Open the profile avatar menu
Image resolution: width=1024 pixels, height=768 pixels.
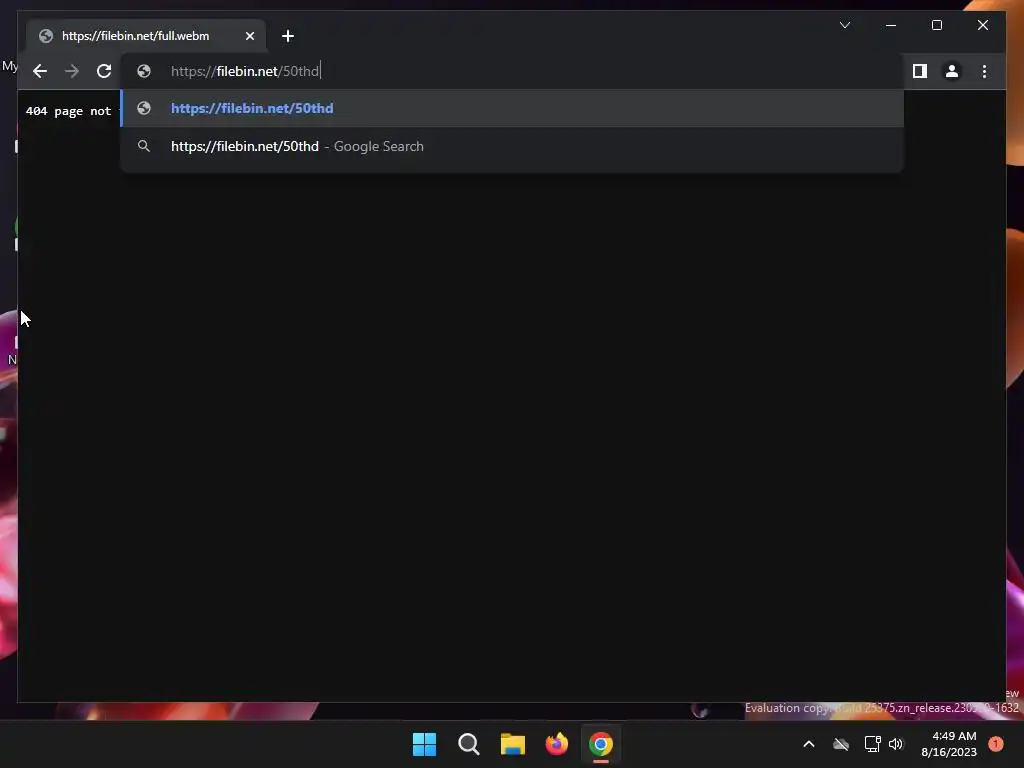(x=952, y=71)
